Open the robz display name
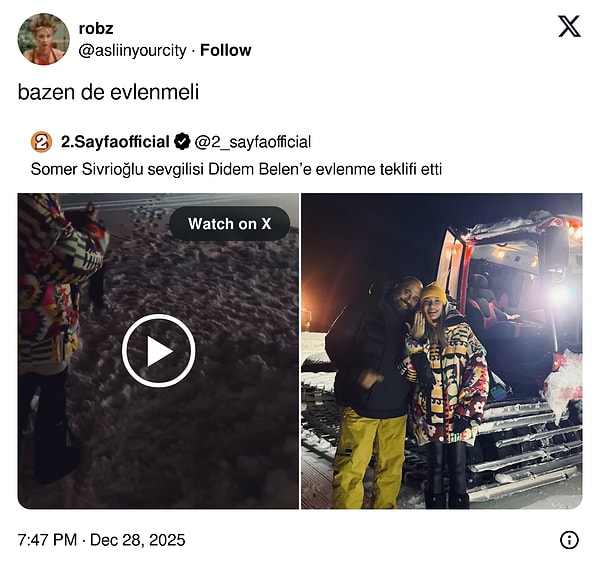The image size is (600, 570). (x=95, y=29)
